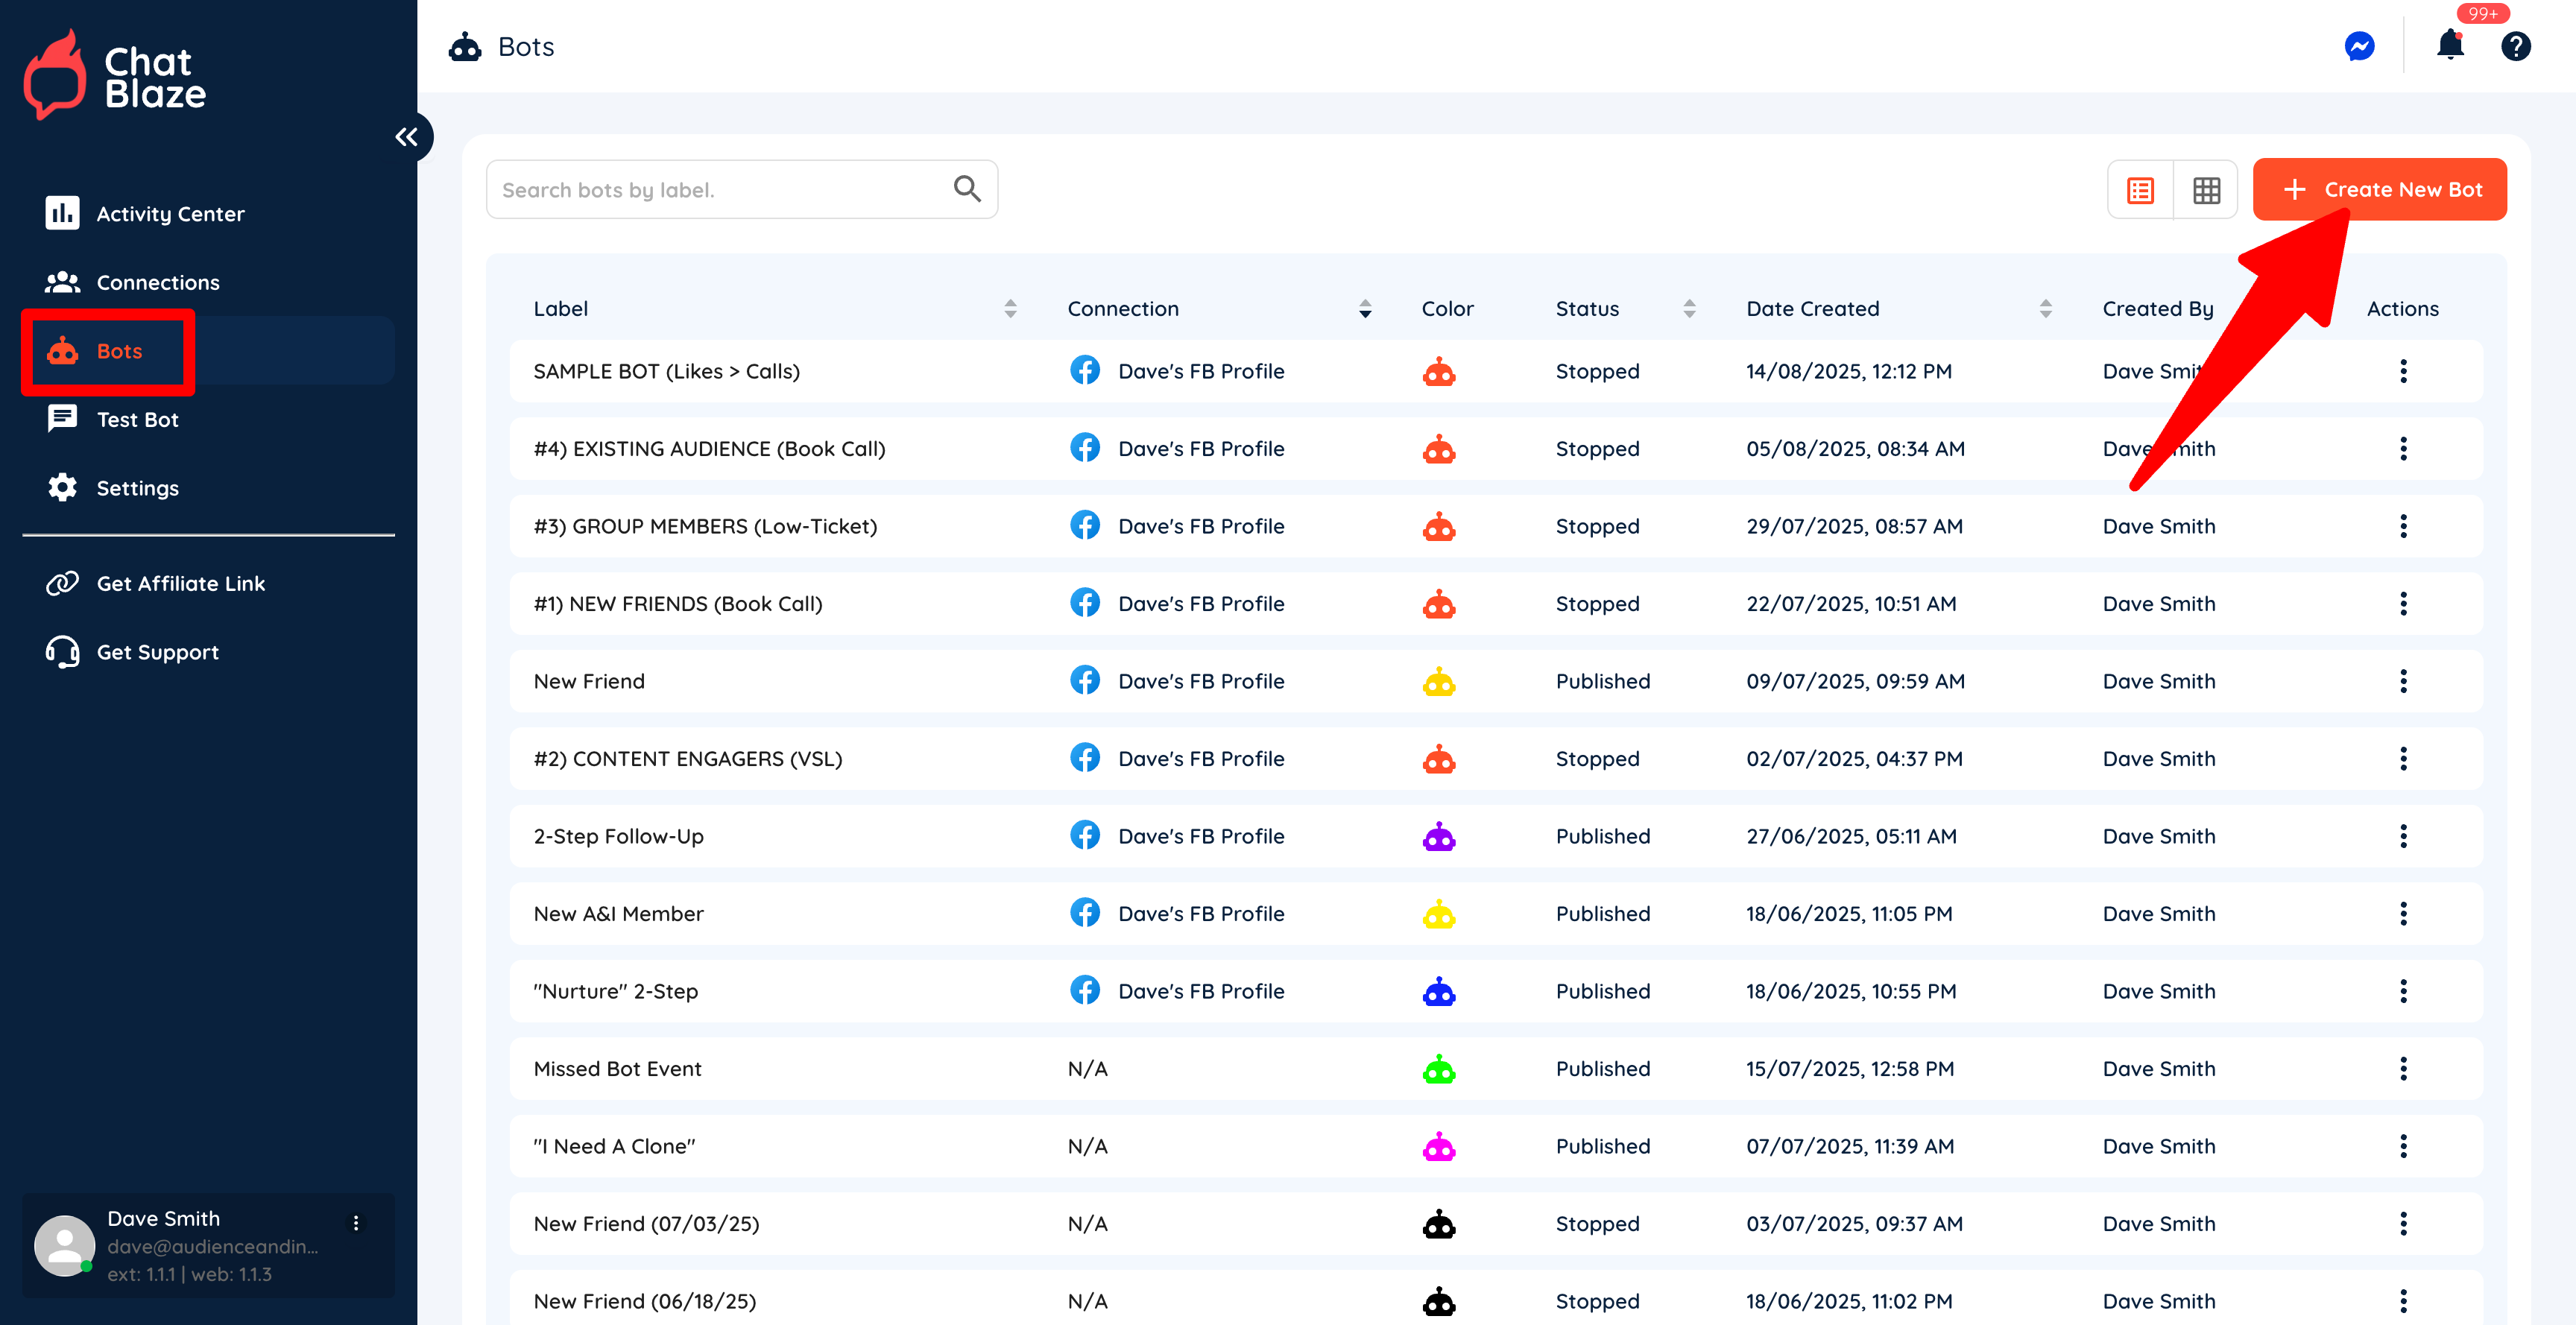Sort bots by Label column

point(1010,309)
